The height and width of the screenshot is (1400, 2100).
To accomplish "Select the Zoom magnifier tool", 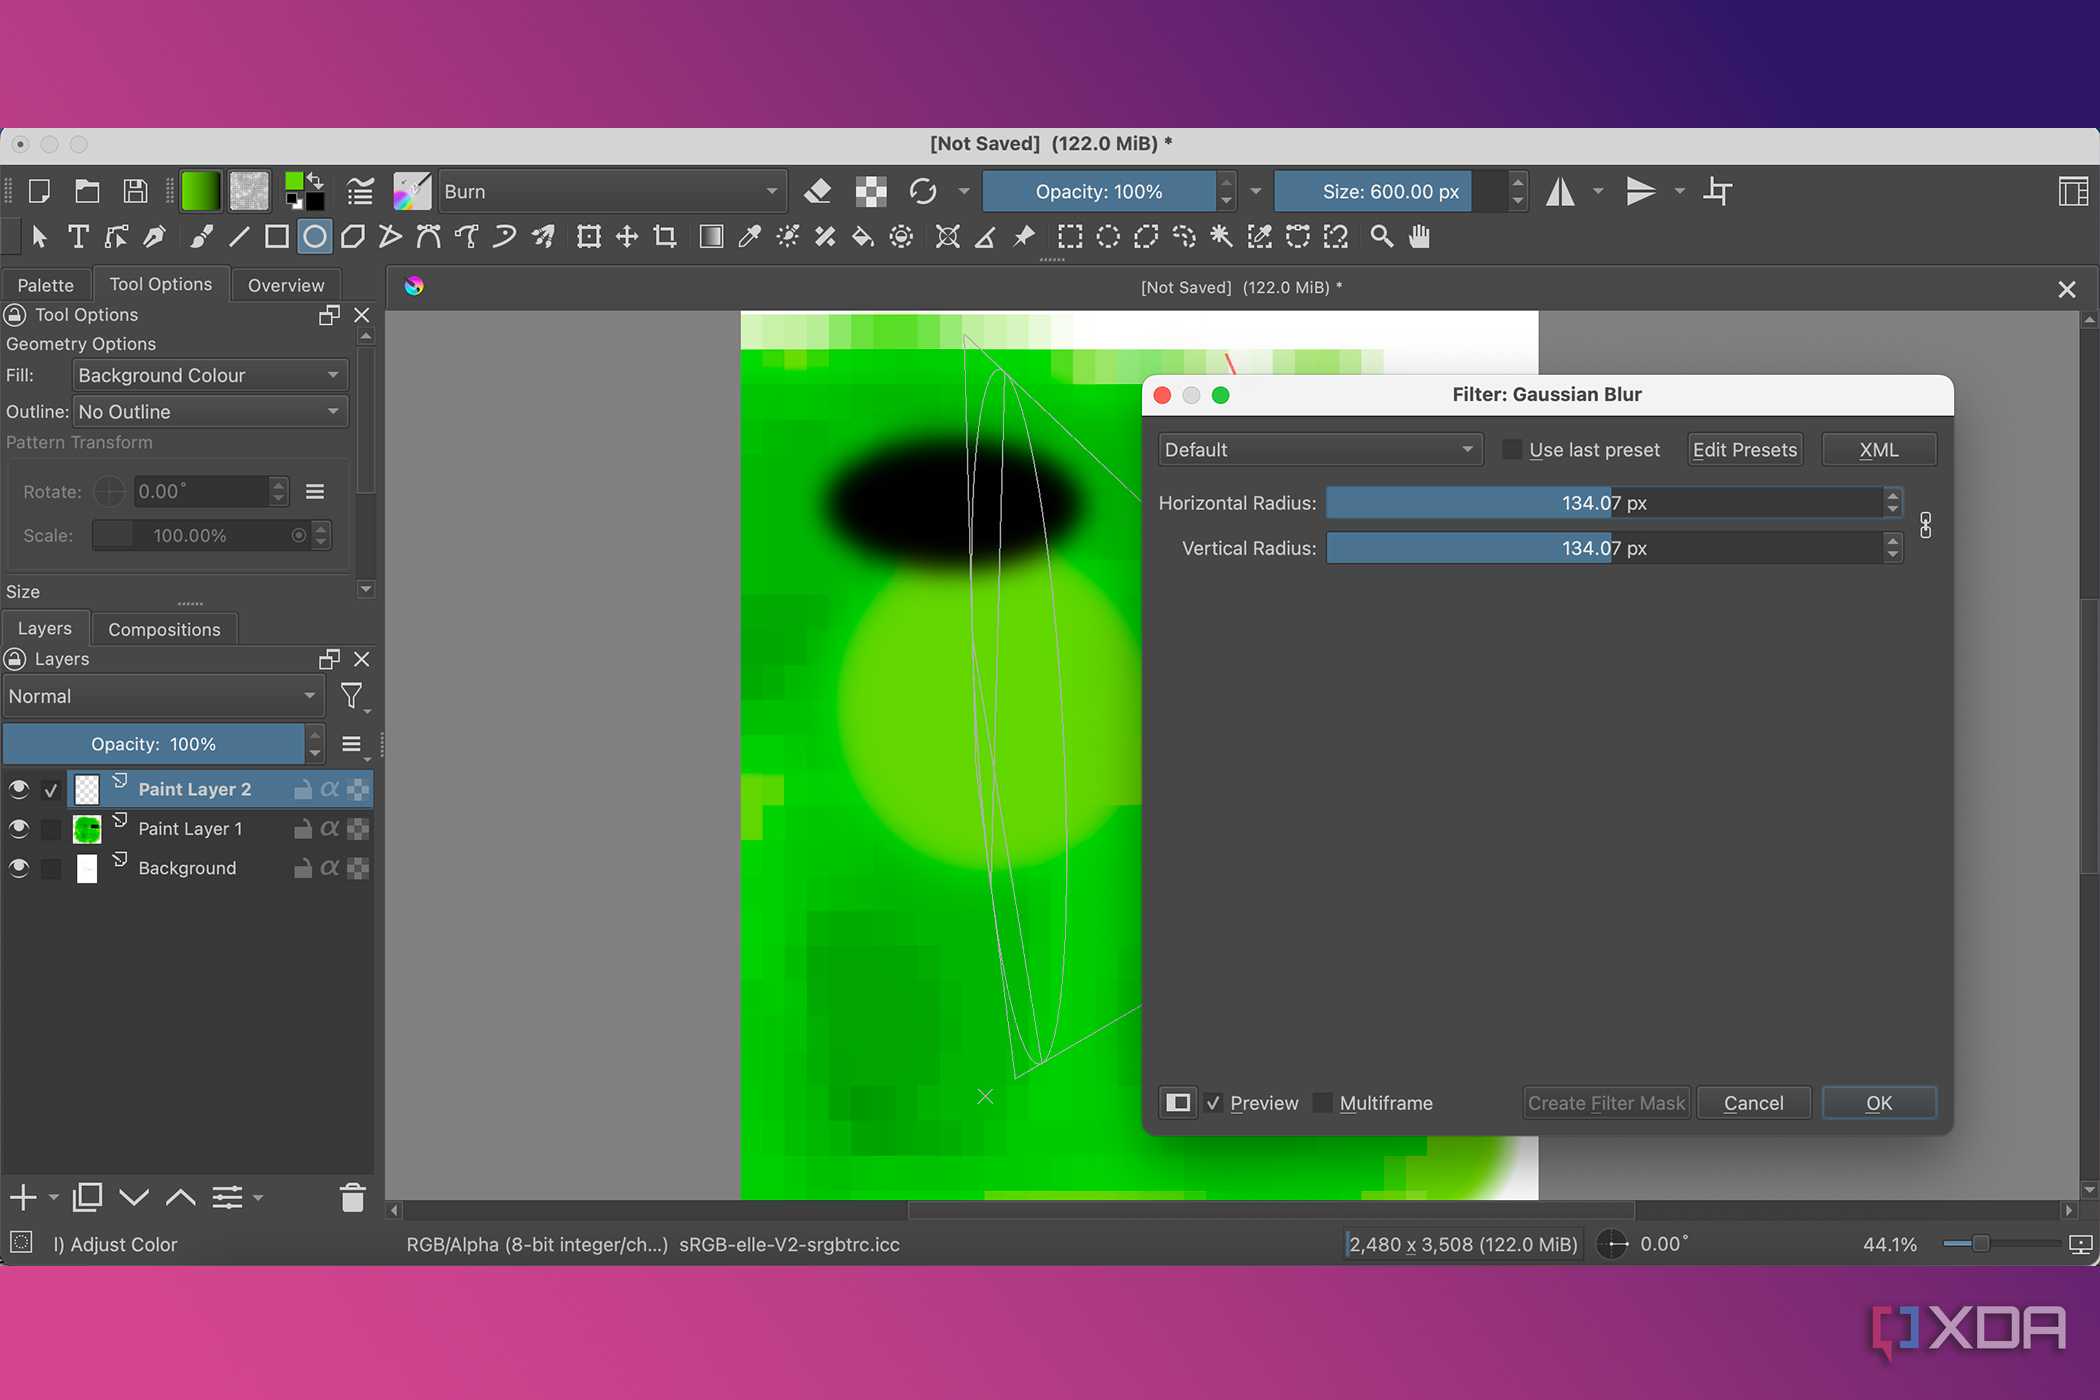I will [x=1382, y=237].
